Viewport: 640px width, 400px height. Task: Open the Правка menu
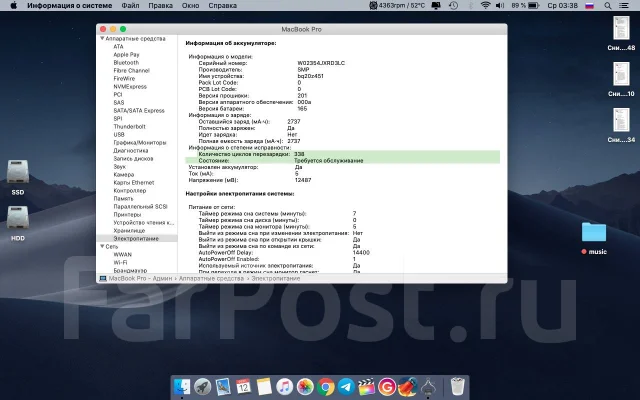tap(160, 5)
